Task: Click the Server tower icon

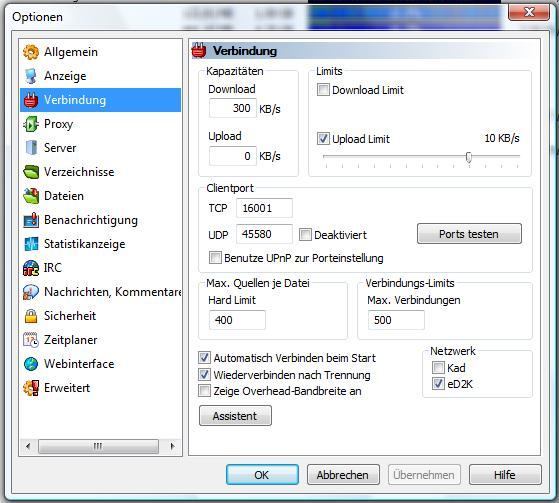Action: pyautogui.click(x=31, y=148)
